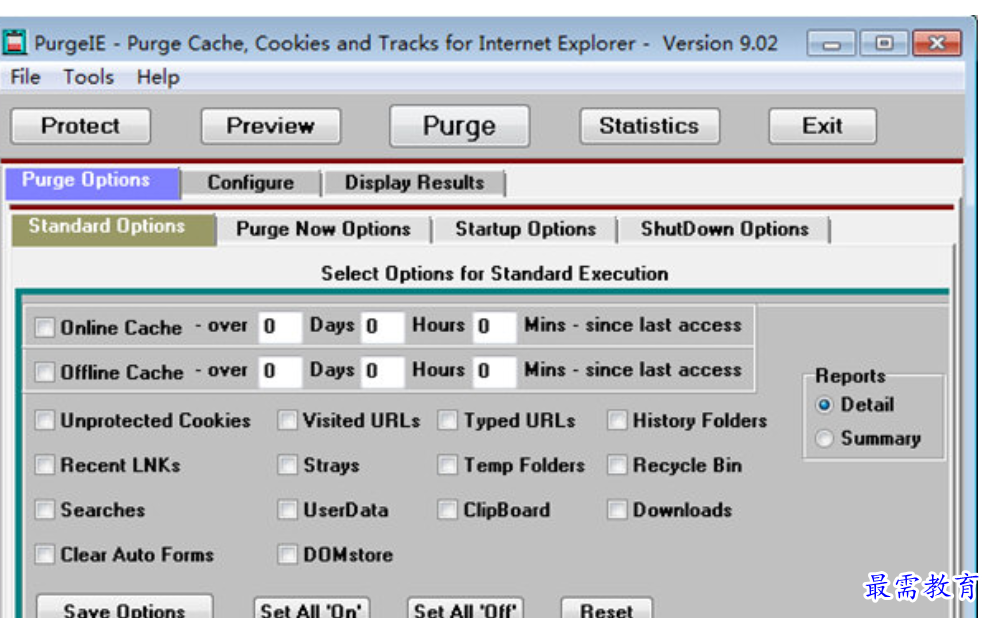
Task: Click the Set All 'On' button
Action: 311,609
